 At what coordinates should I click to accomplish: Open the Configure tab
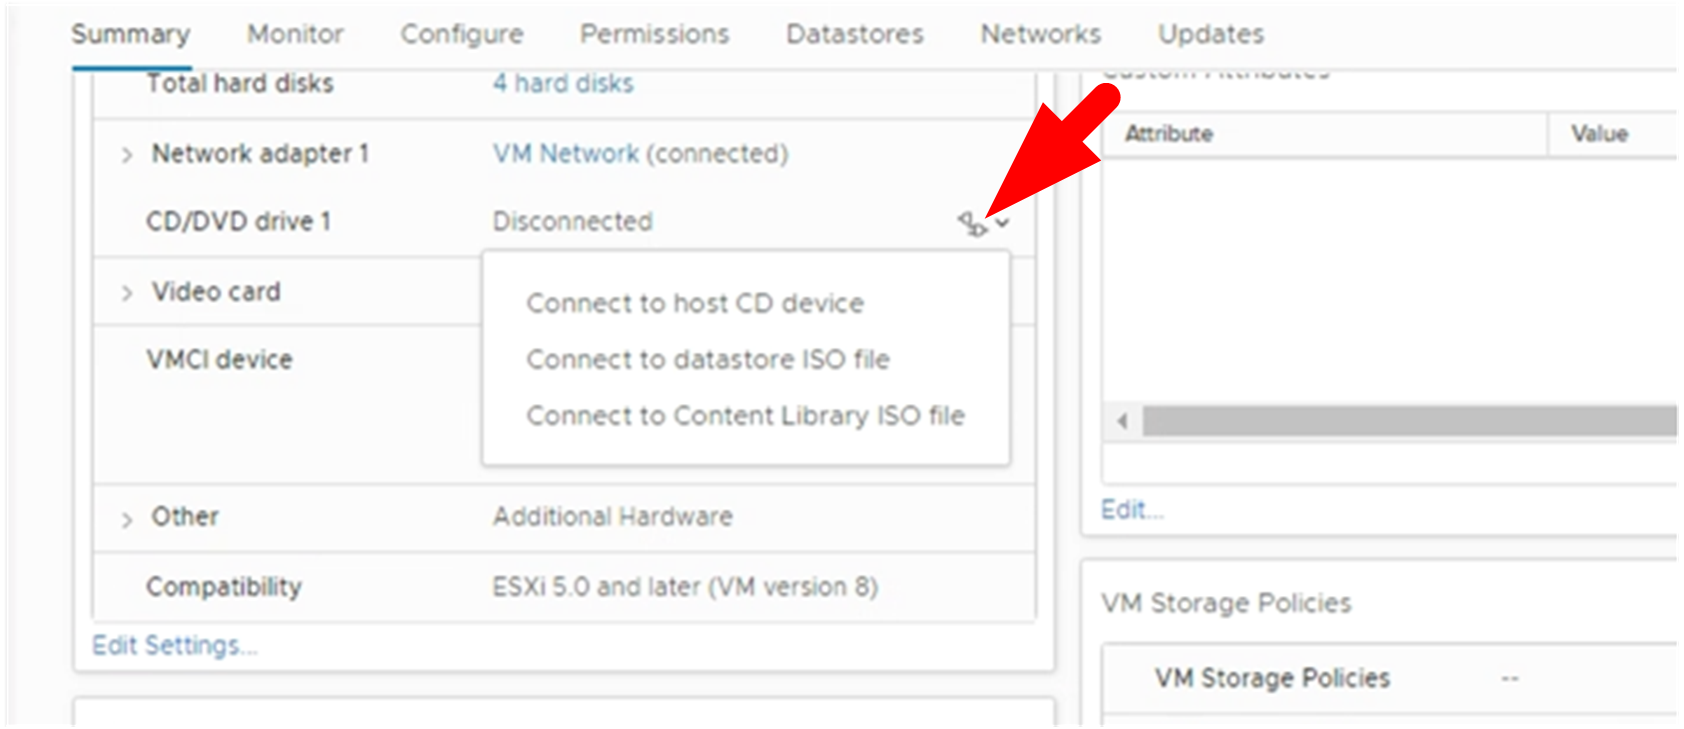(462, 34)
